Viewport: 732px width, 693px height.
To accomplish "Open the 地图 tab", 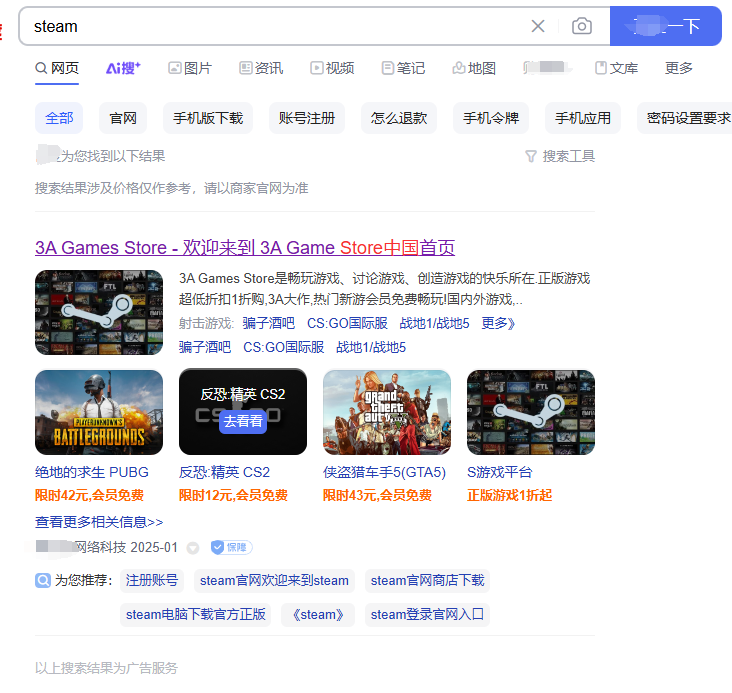I will pyautogui.click(x=474, y=68).
